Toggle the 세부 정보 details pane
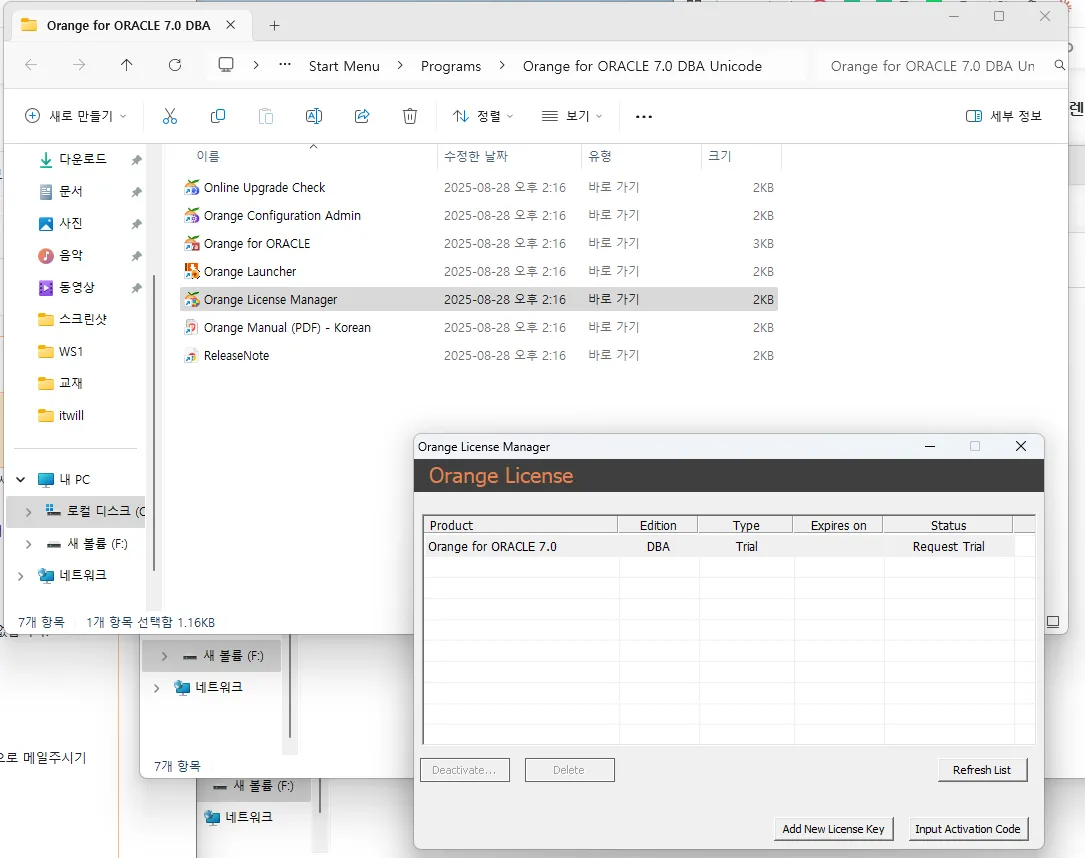The height and width of the screenshot is (858, 1085). pyautogui.click(x=1003, y=116)
